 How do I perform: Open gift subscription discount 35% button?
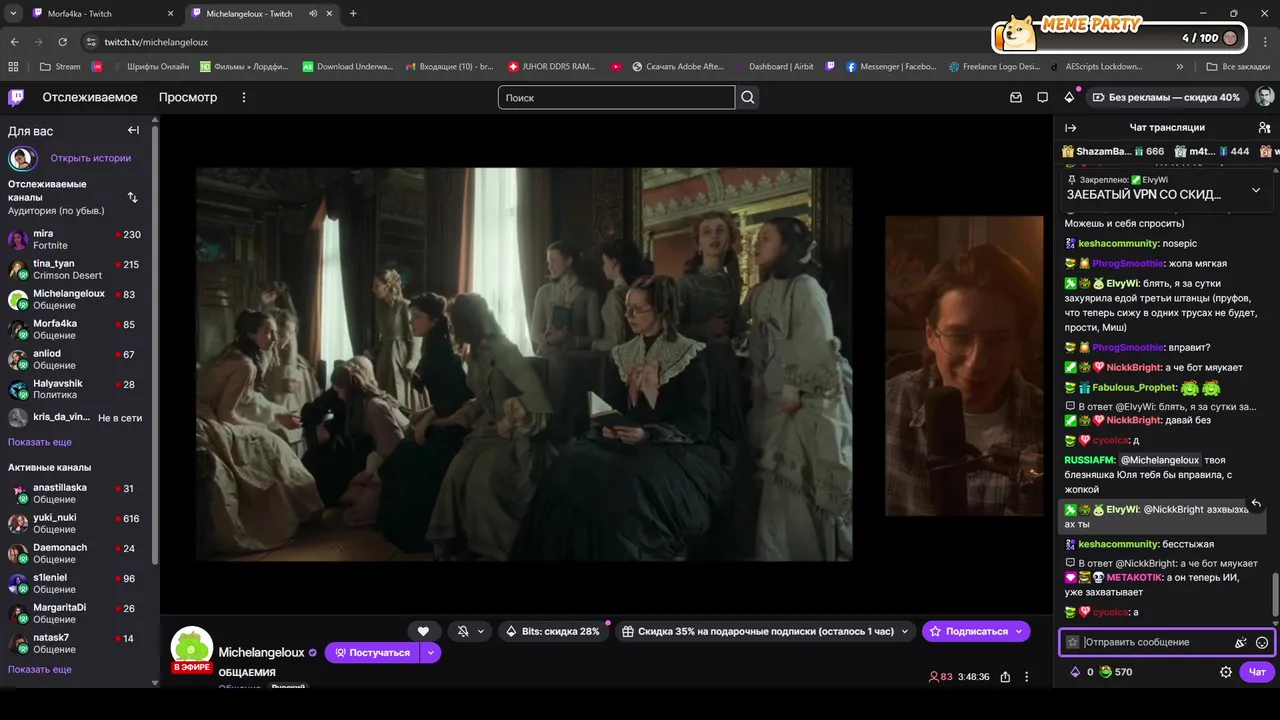pyautogui.click(x=764, y=631)
